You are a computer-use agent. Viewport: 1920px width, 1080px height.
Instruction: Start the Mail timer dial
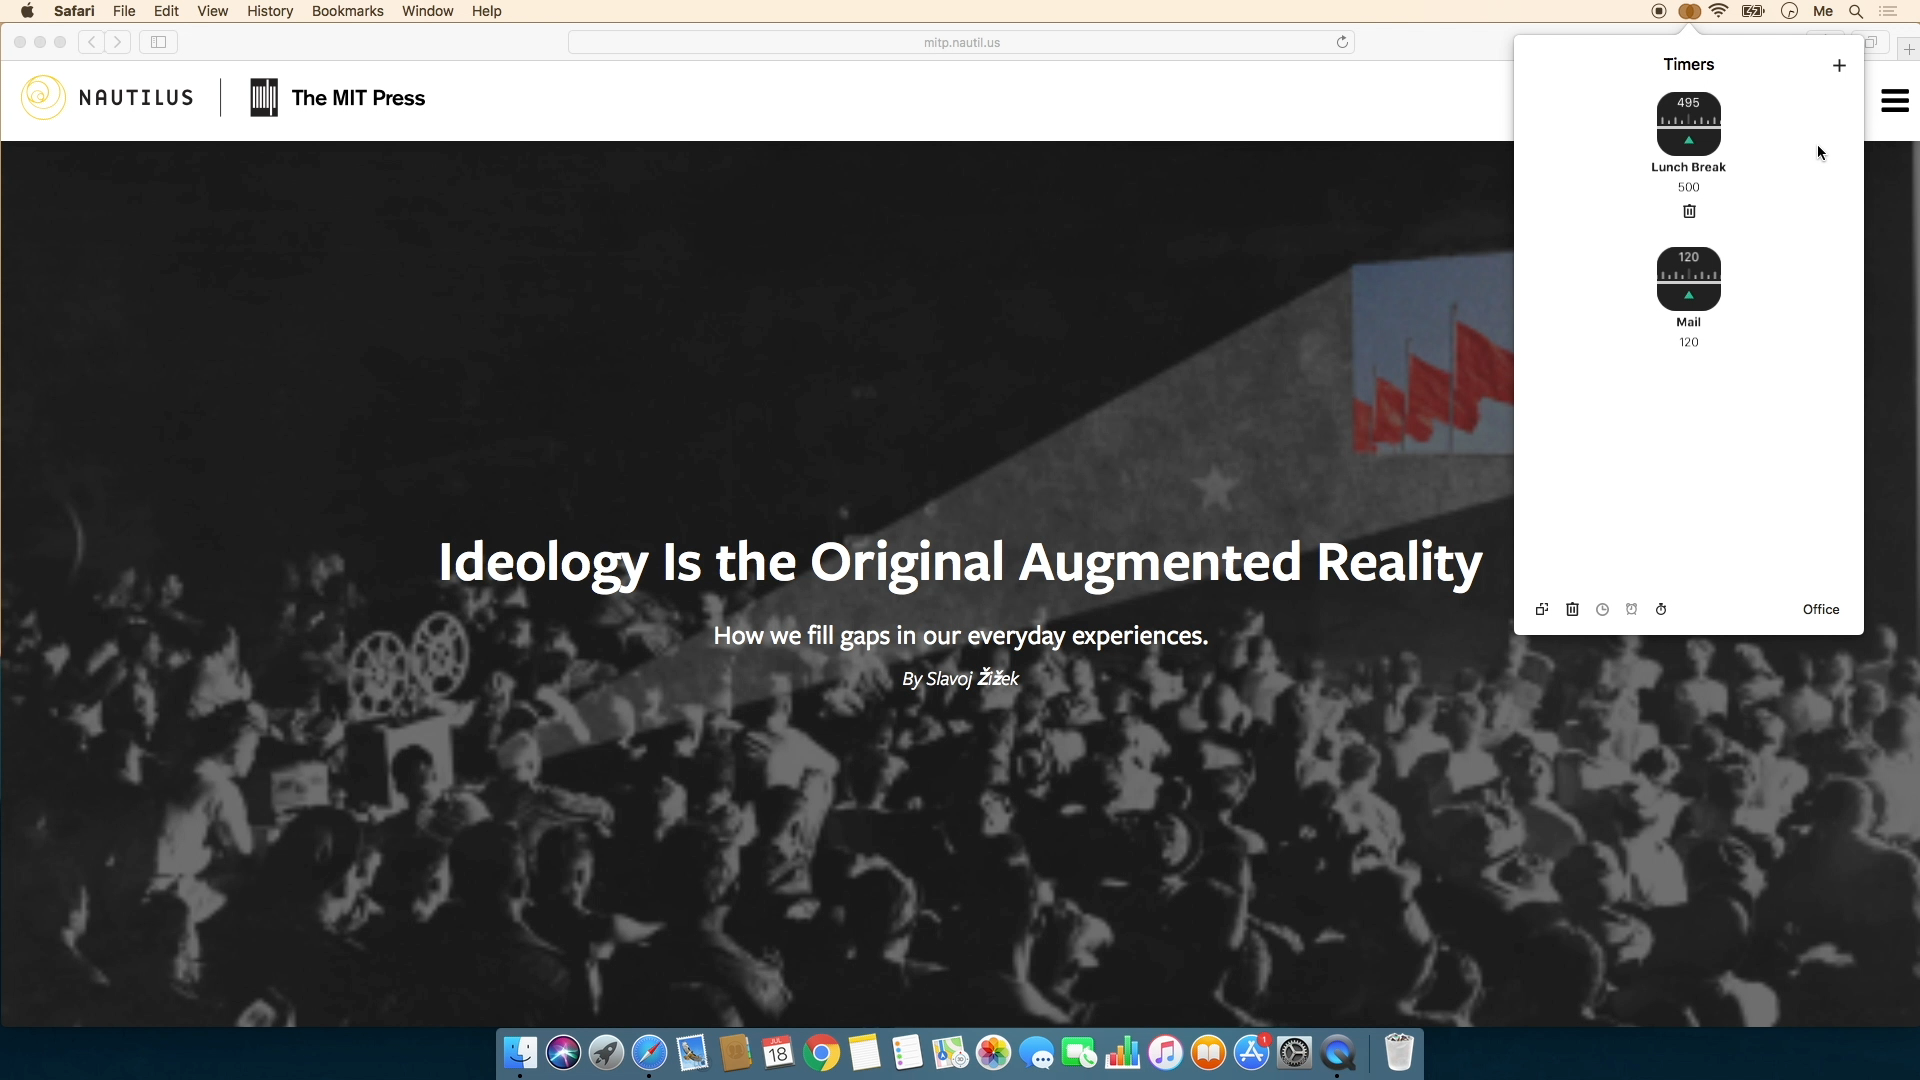[x=1688, y=278]
